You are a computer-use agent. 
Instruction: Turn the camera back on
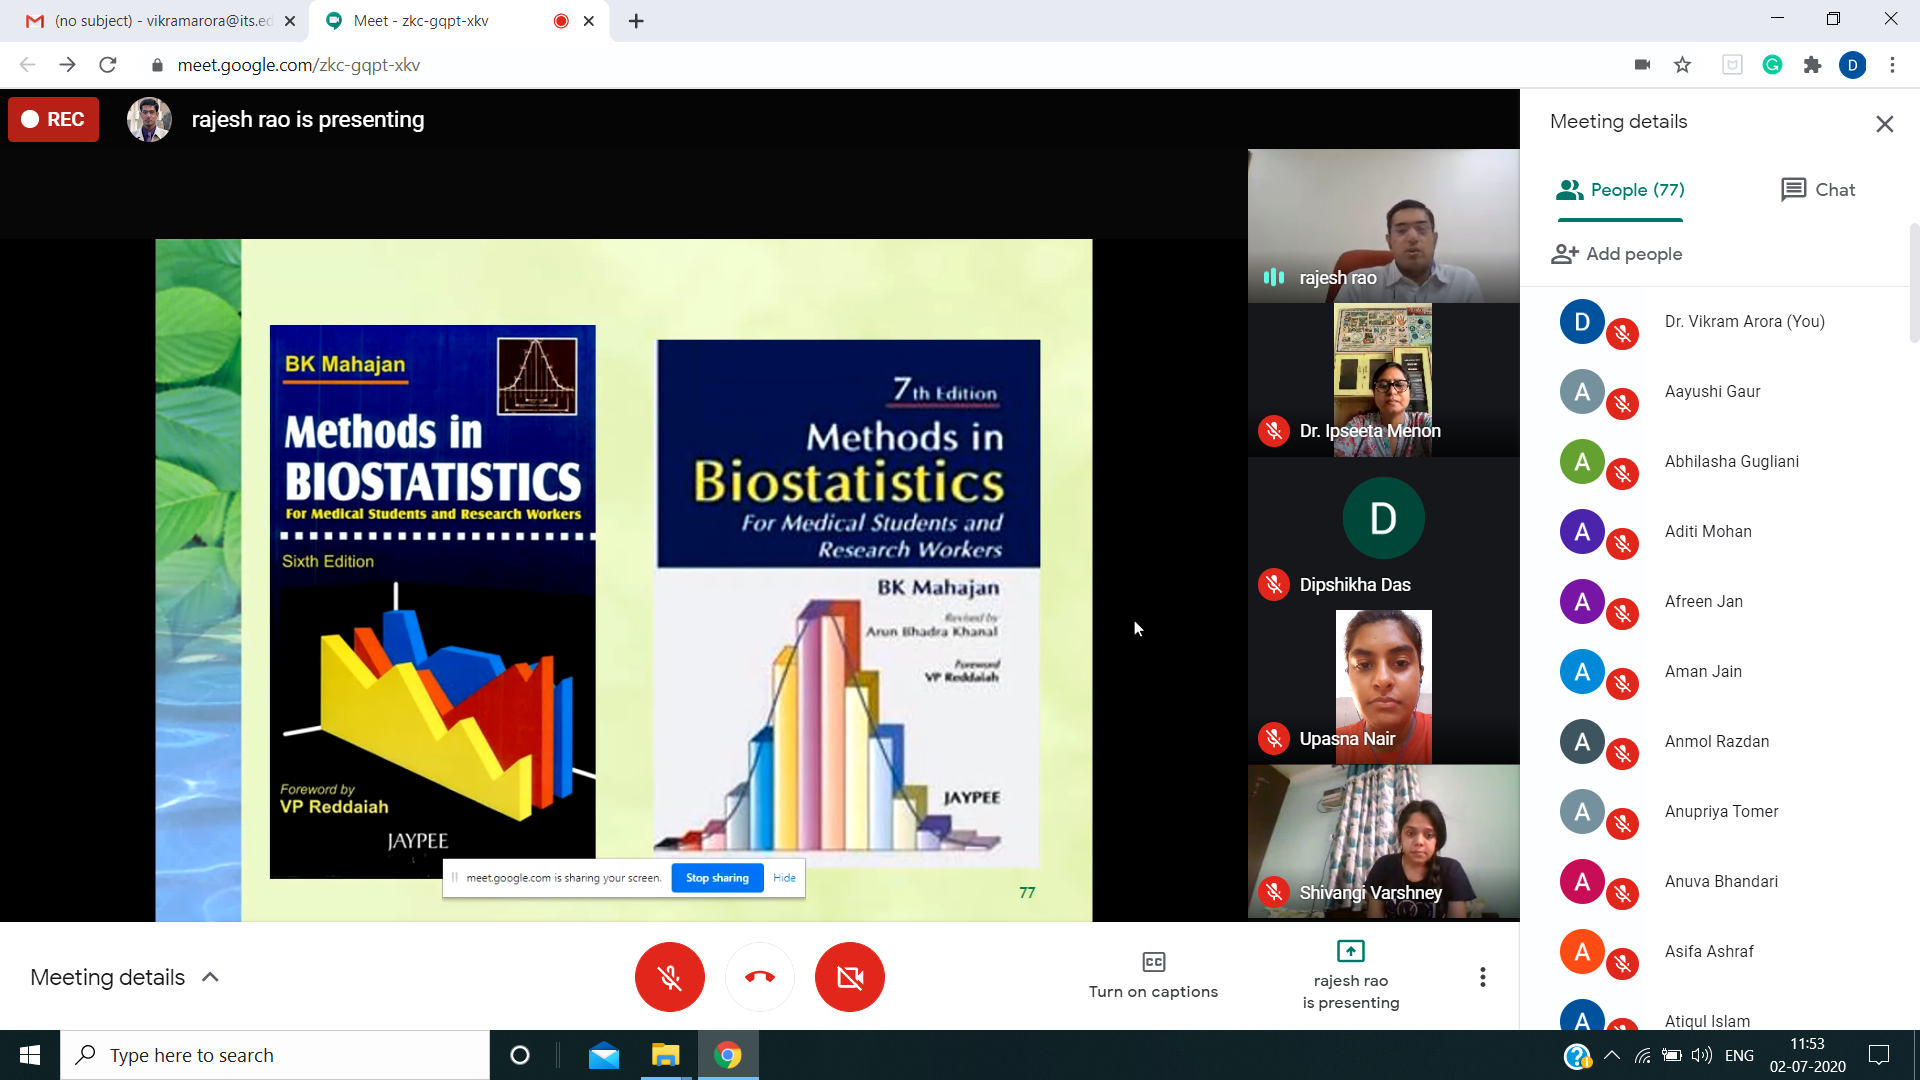click(x=849, y=977)
